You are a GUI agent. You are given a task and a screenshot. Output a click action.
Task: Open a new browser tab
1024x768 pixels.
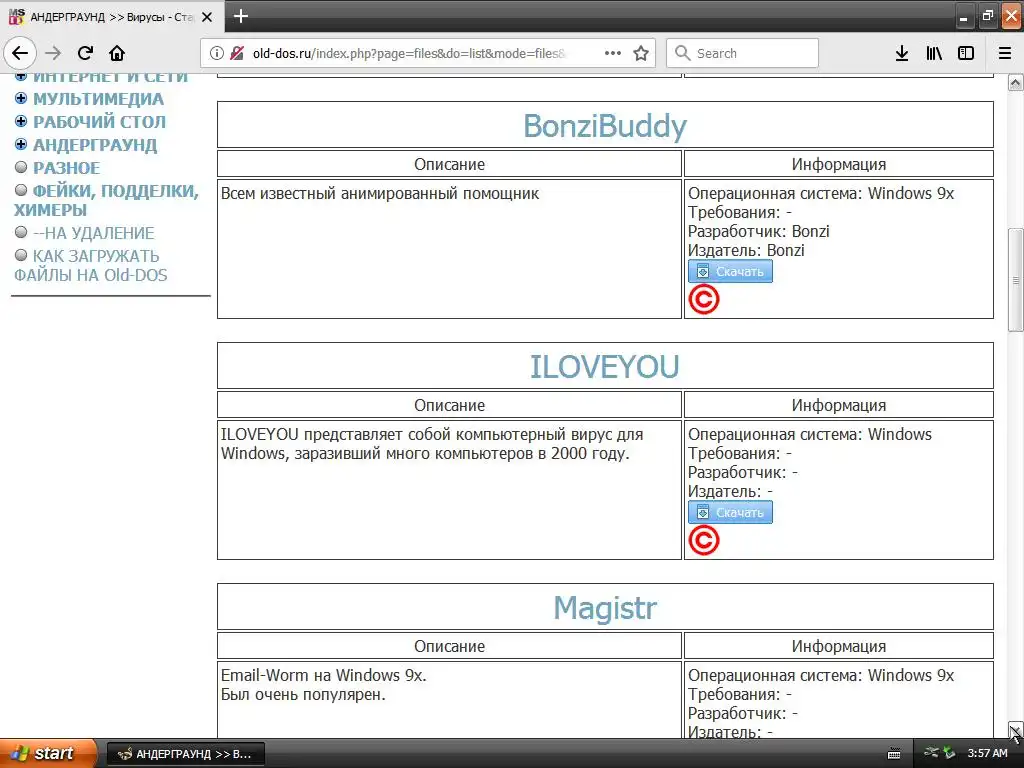point(240,16)
